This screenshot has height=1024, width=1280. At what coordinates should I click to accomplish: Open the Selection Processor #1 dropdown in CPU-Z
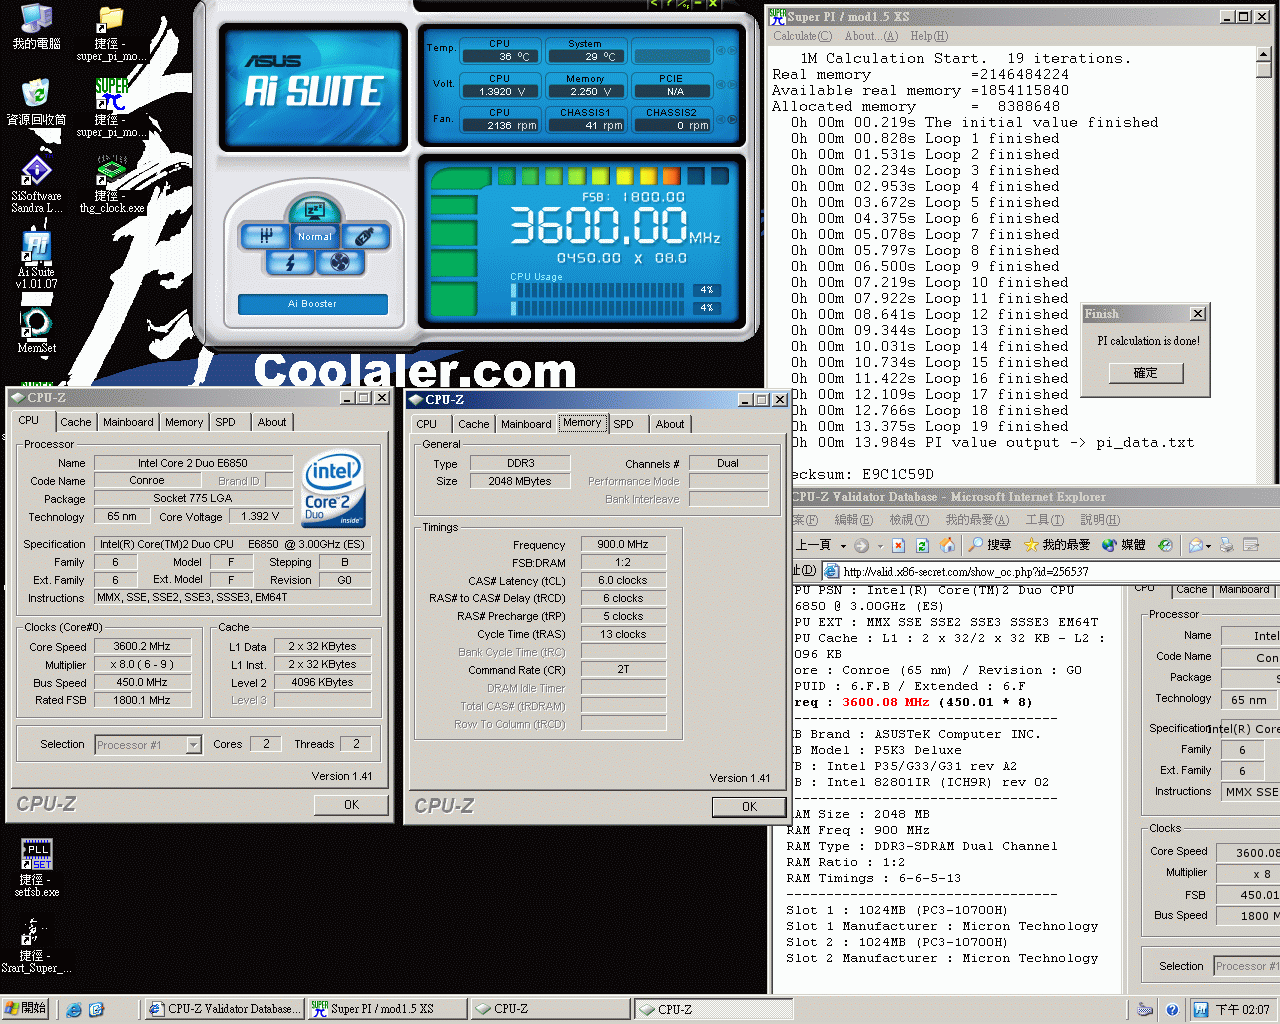193,744
